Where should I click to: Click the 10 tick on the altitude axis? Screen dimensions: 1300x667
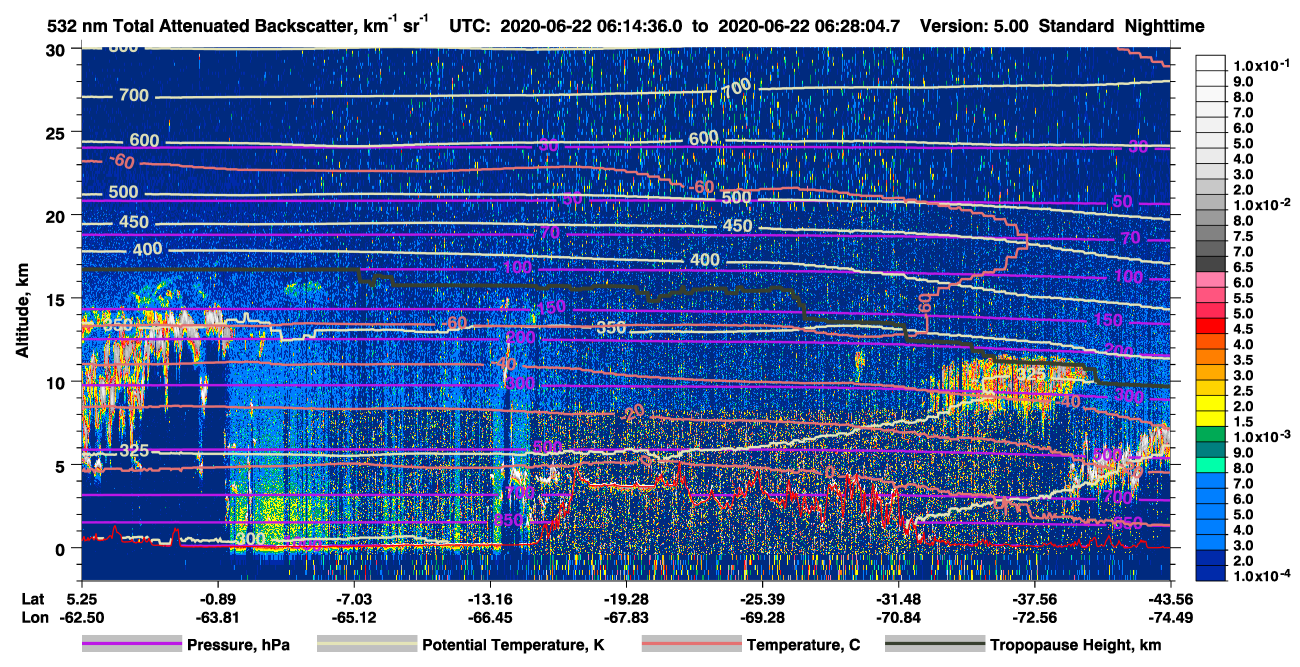pos(57,382)
